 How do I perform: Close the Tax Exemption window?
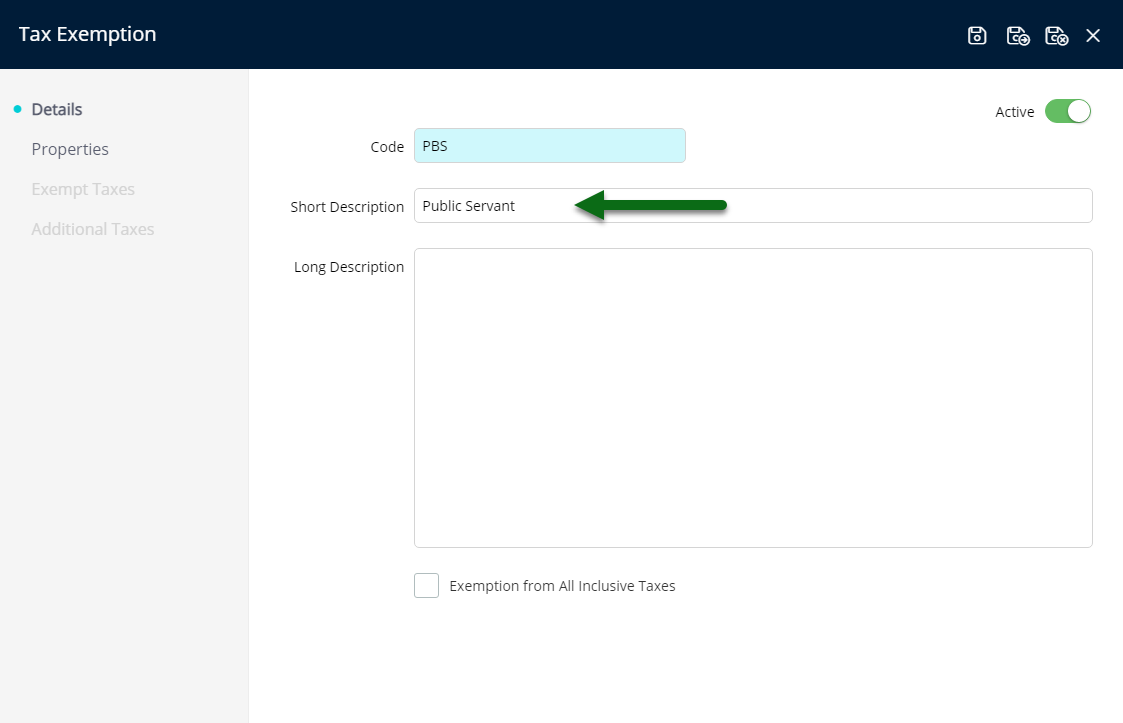click(1093, 35)
